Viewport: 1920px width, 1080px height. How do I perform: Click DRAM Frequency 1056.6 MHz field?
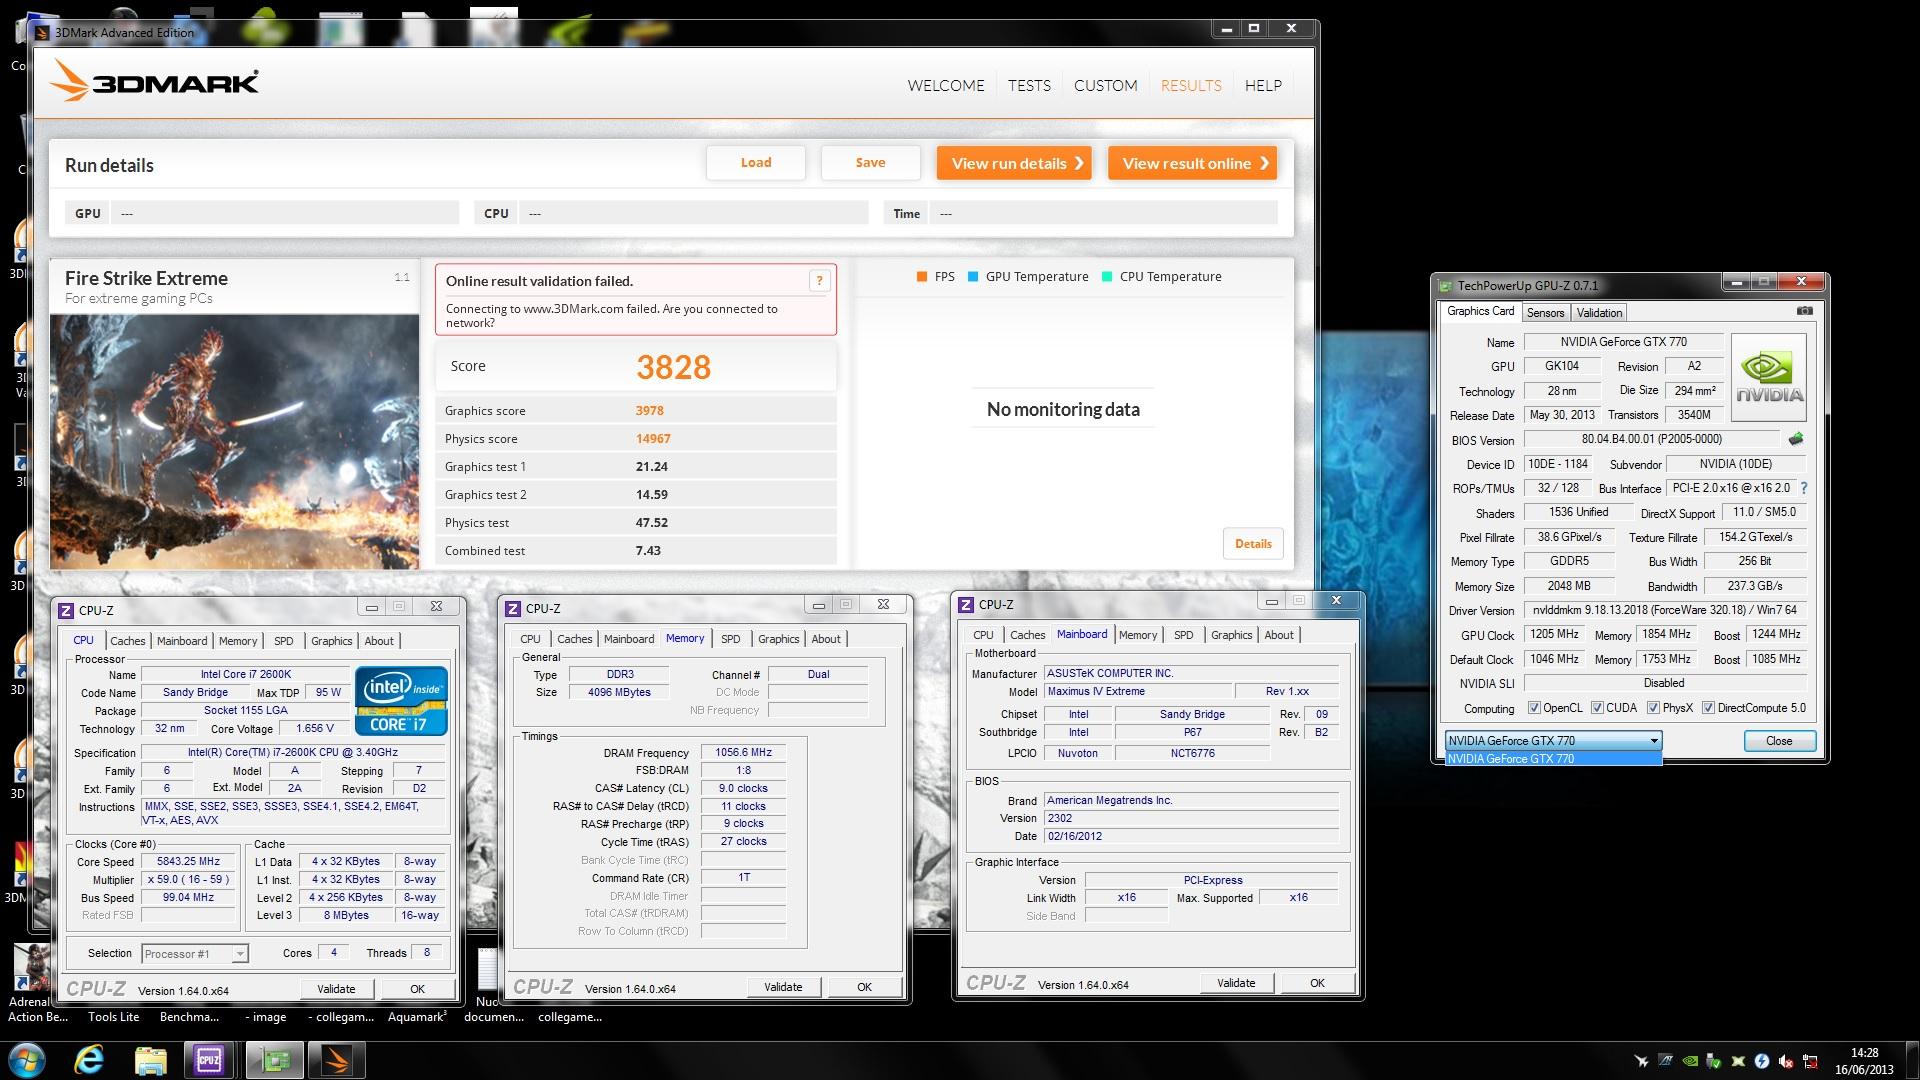(743, 753)
